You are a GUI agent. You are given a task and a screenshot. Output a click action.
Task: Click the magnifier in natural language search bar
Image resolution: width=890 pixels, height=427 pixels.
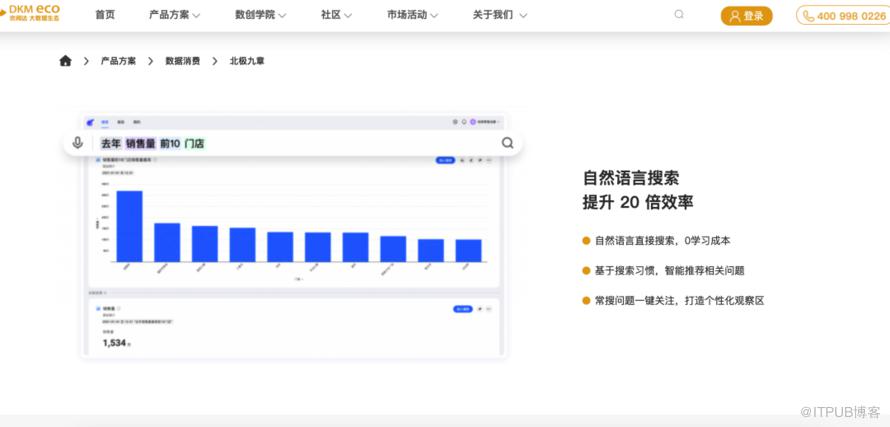coord(507,143)
